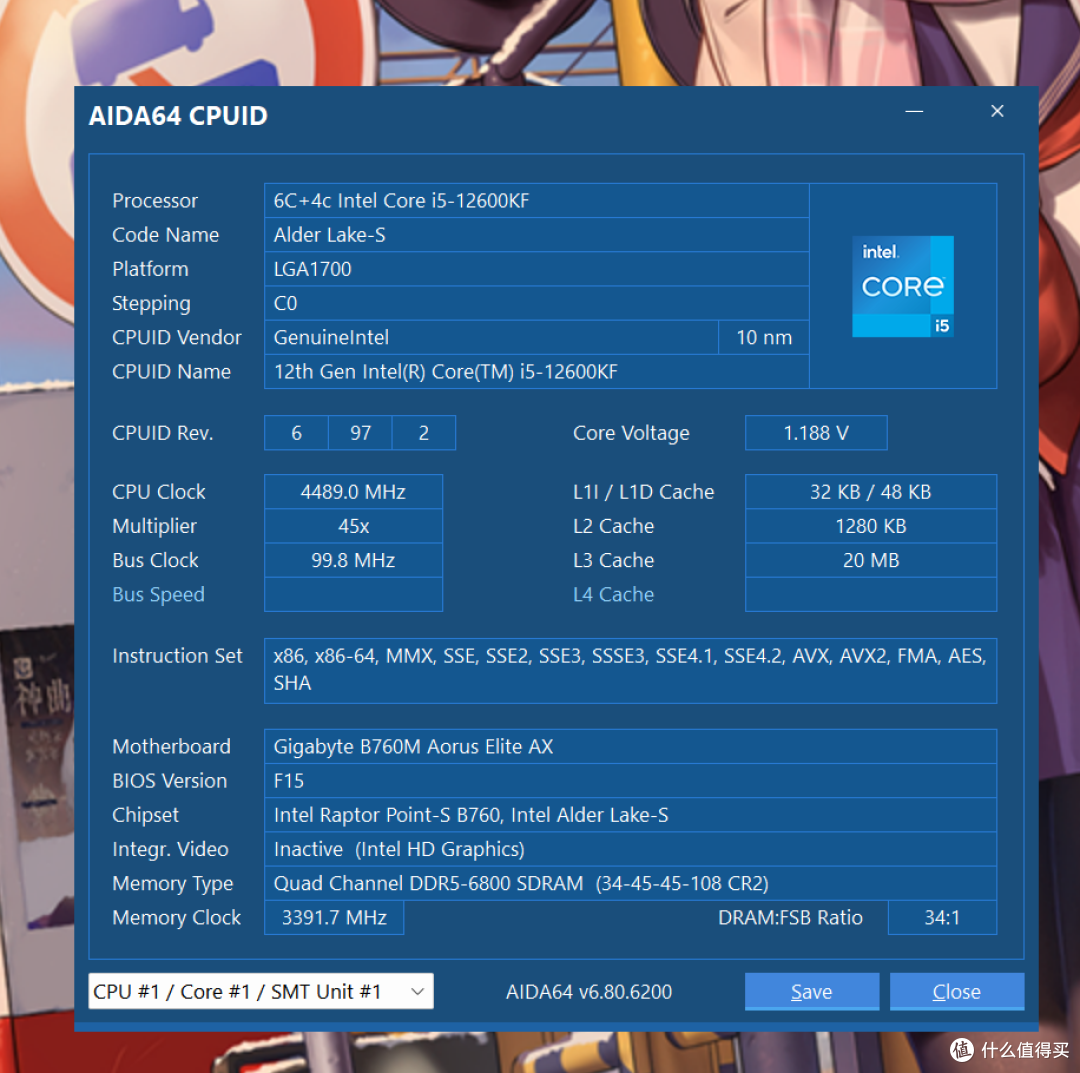Click the Memory Clock value 3391.7 MHz
Image resolution: width=1080 pixels, height=1073 pixels.
click(334, 917)
